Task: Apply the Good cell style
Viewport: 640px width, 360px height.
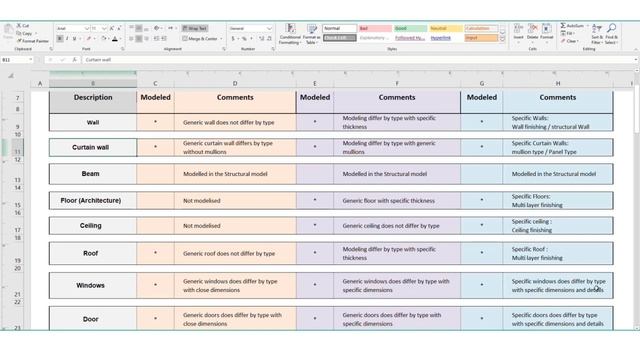Action: [411, 28]
